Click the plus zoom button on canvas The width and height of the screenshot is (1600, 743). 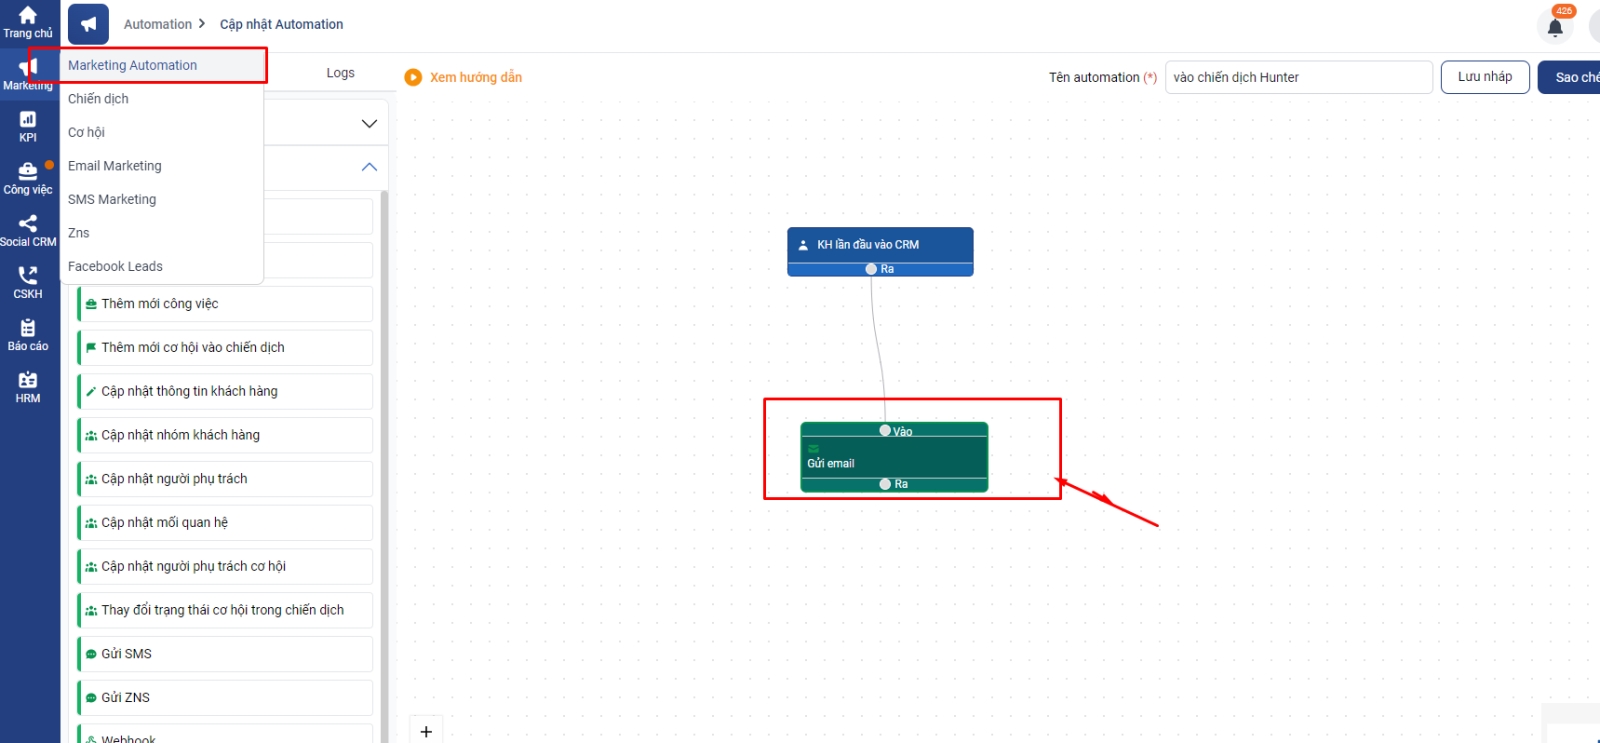[426, 731]
